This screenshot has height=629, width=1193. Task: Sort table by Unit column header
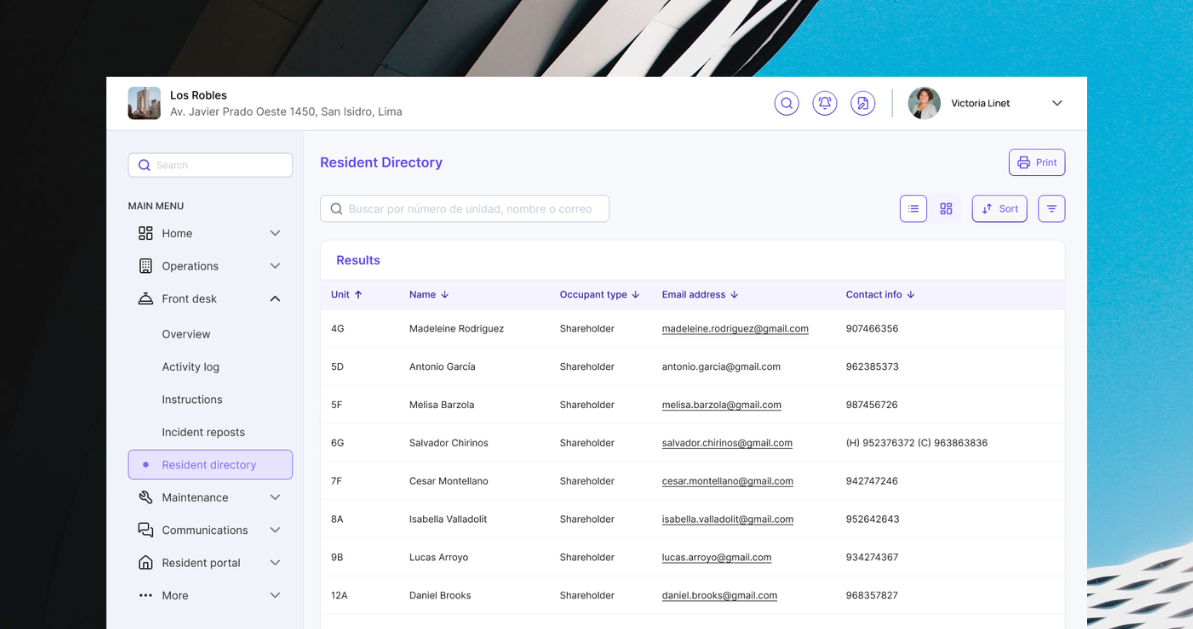[346, 294]
